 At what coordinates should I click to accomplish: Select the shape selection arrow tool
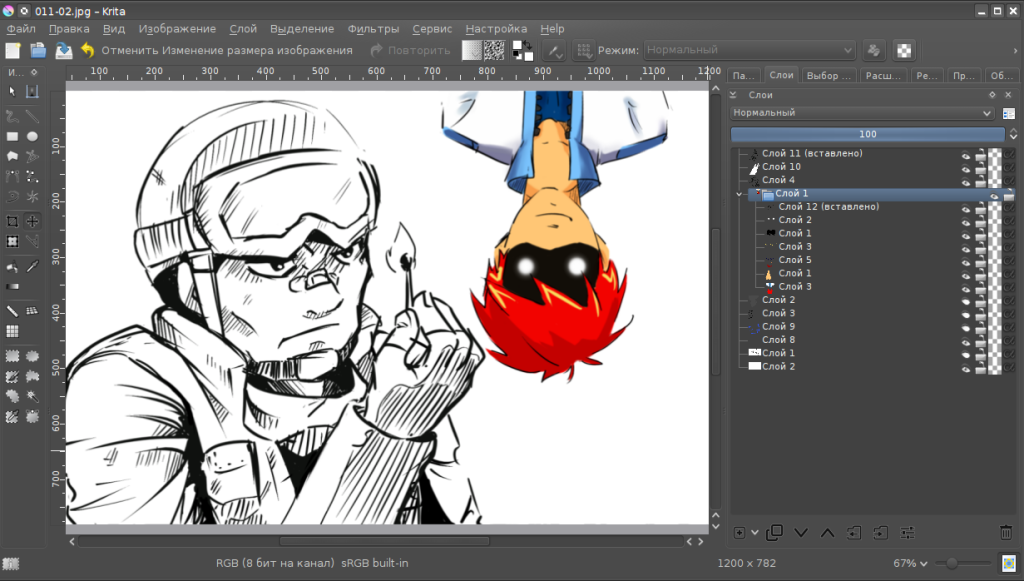[x=12, y=91]
